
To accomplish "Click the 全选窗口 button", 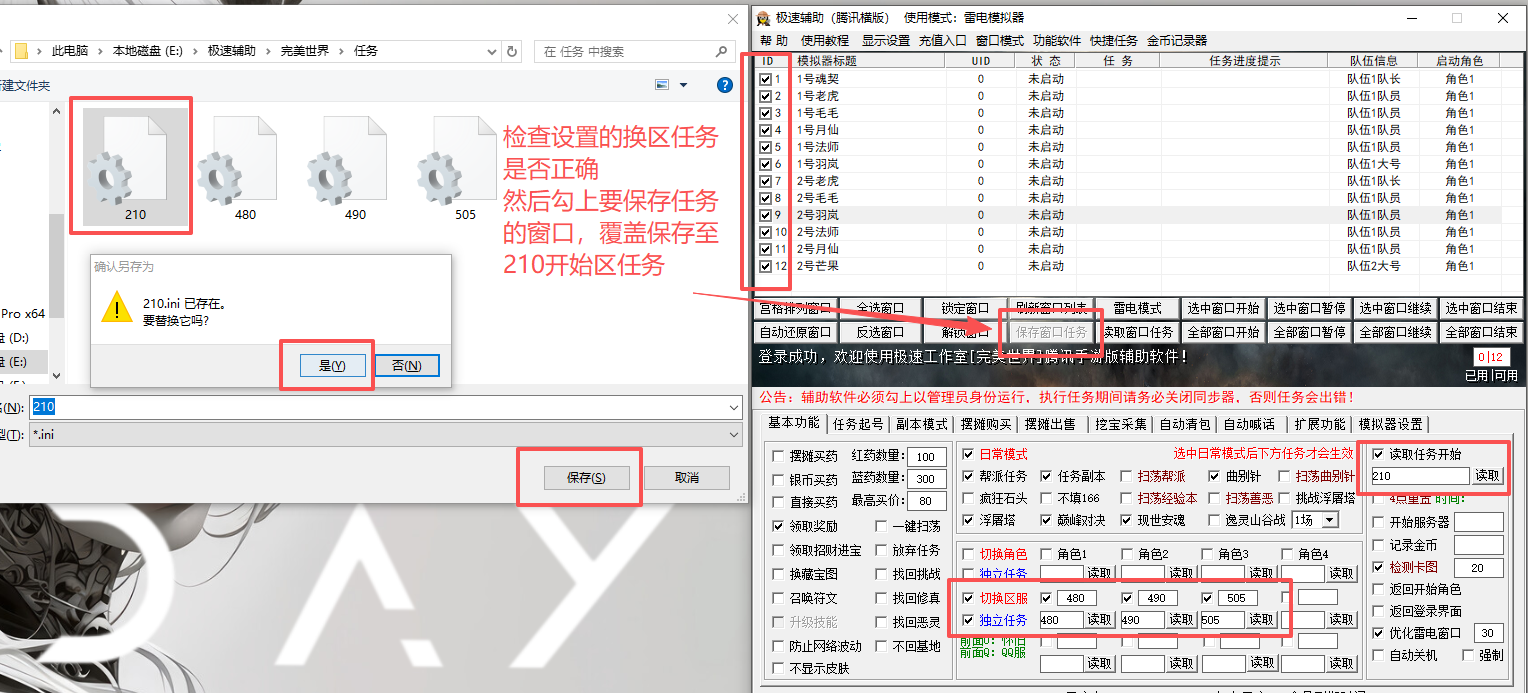I will coord(880,308).
